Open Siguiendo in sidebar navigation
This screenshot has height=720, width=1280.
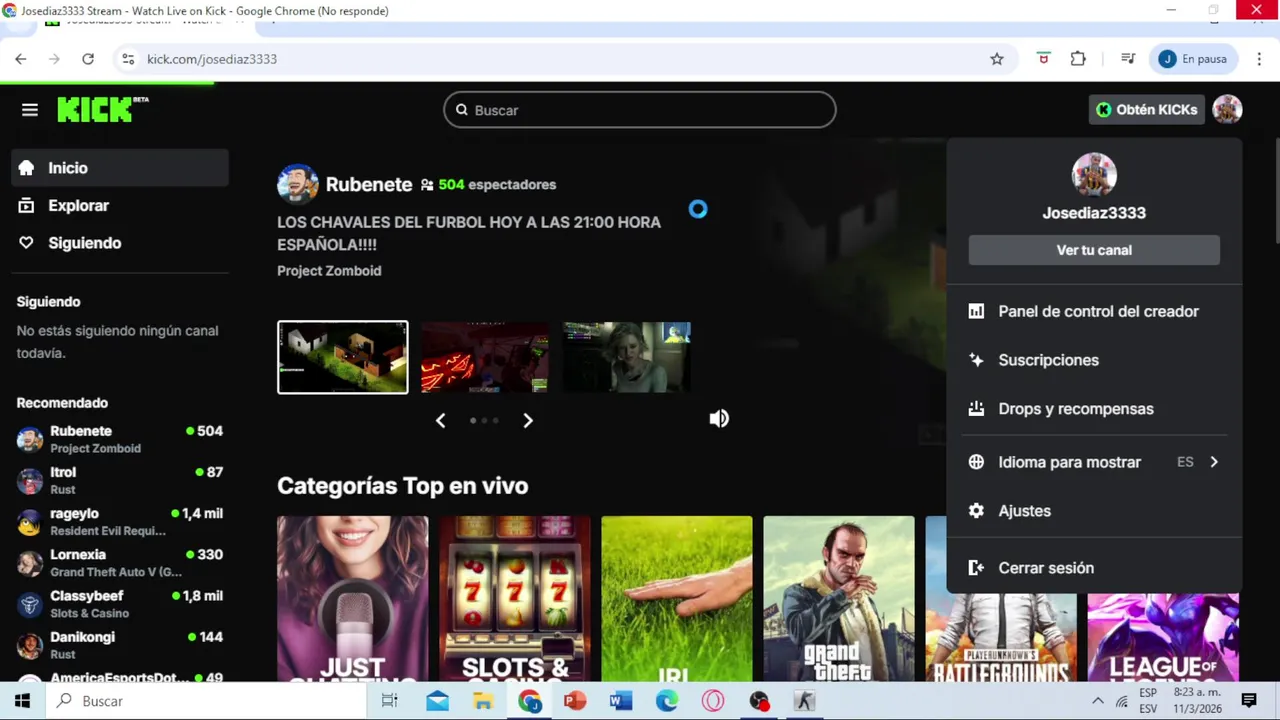click(x=120, y=243)
